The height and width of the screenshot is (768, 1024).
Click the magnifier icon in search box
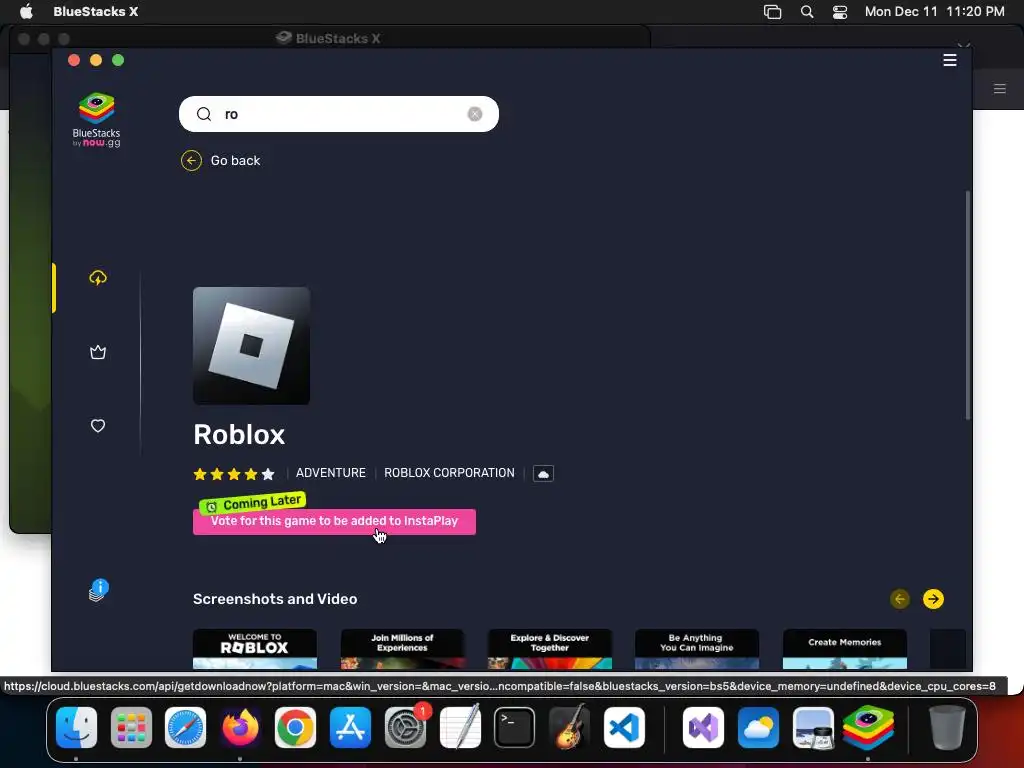[204, 114]
